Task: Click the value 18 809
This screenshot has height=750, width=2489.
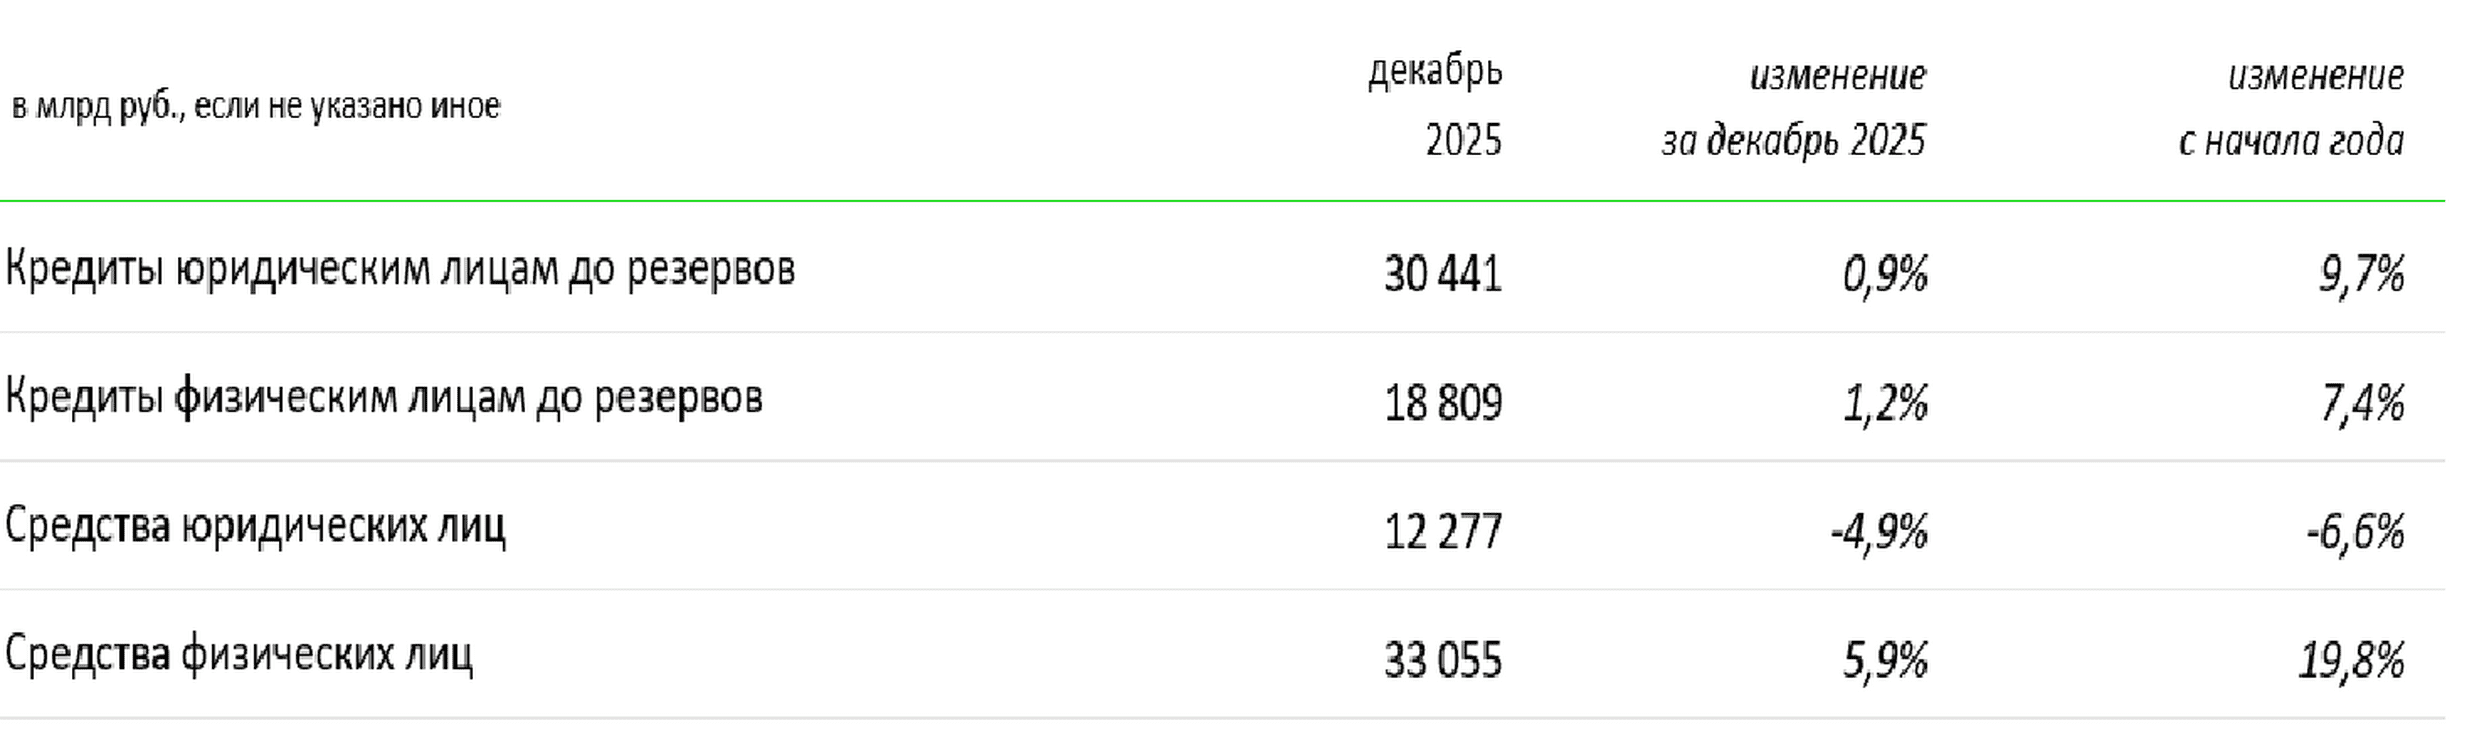Action: (1443, 403)
